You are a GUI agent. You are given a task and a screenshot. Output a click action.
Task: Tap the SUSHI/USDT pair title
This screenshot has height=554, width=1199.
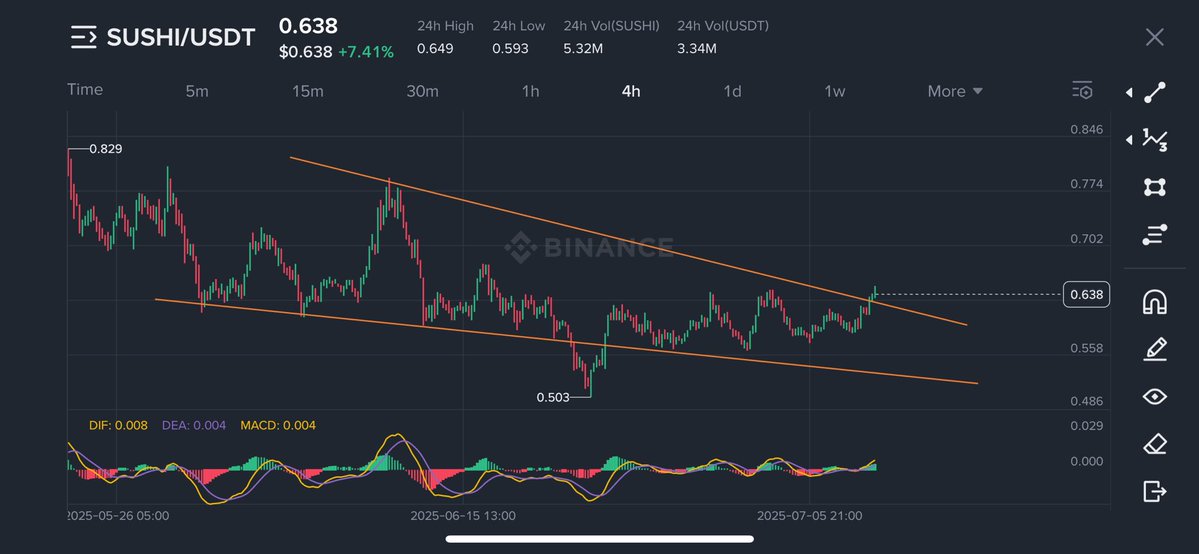[x=180, y=37]
